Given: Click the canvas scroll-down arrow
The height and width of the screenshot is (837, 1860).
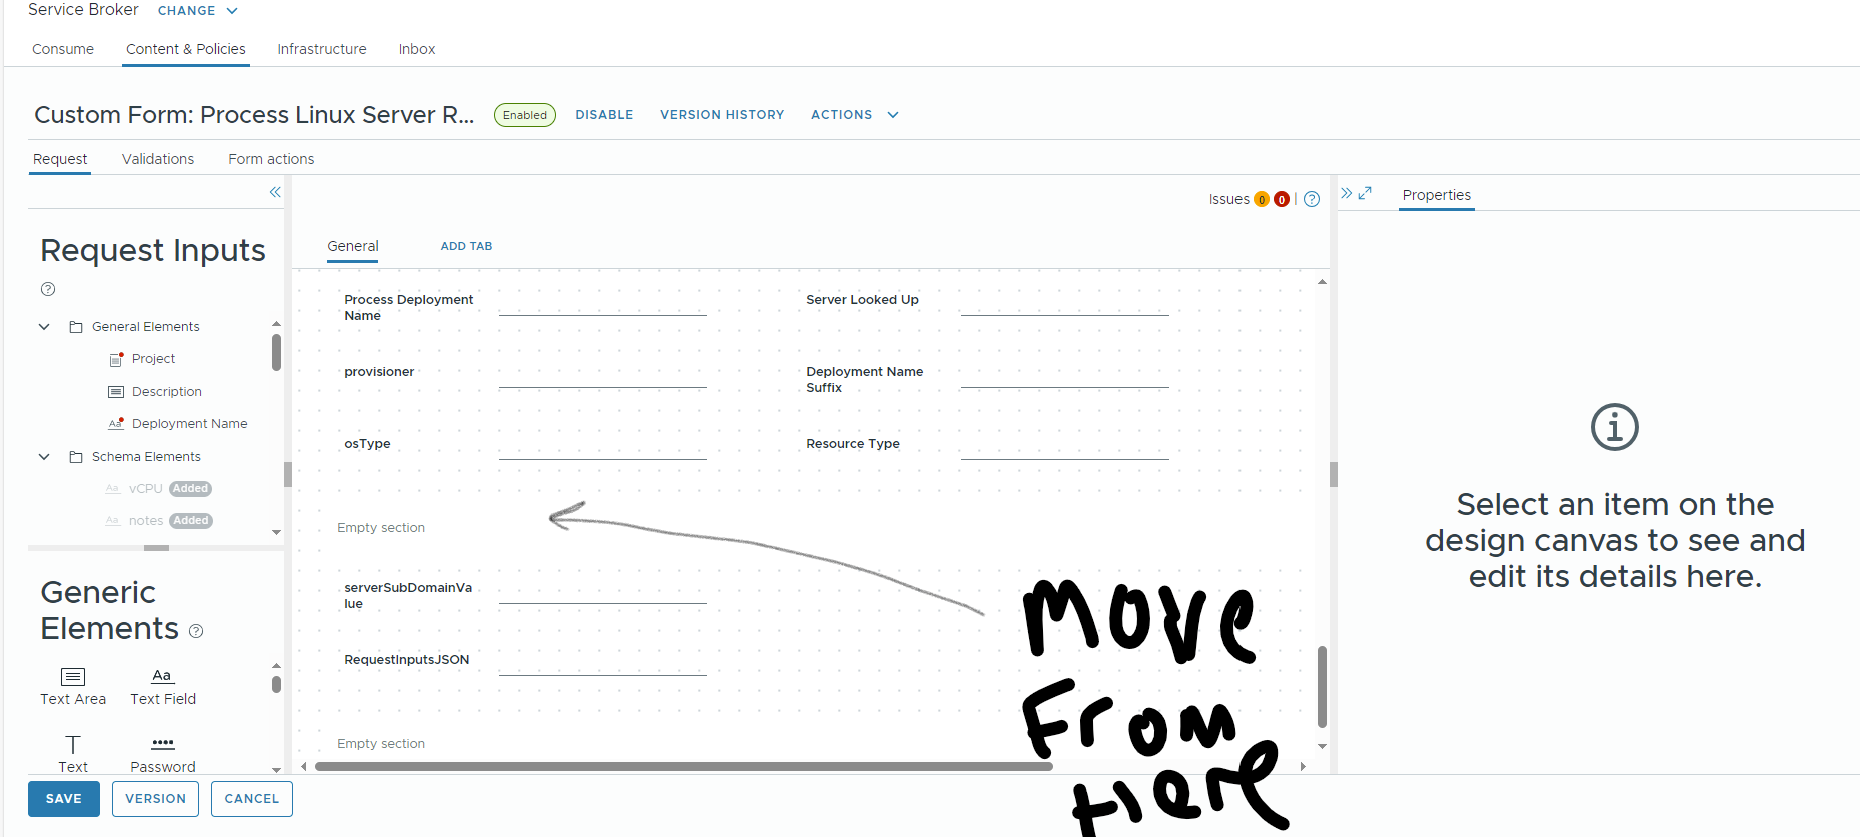Looking at the screenshot, I should pos(1322,746).
